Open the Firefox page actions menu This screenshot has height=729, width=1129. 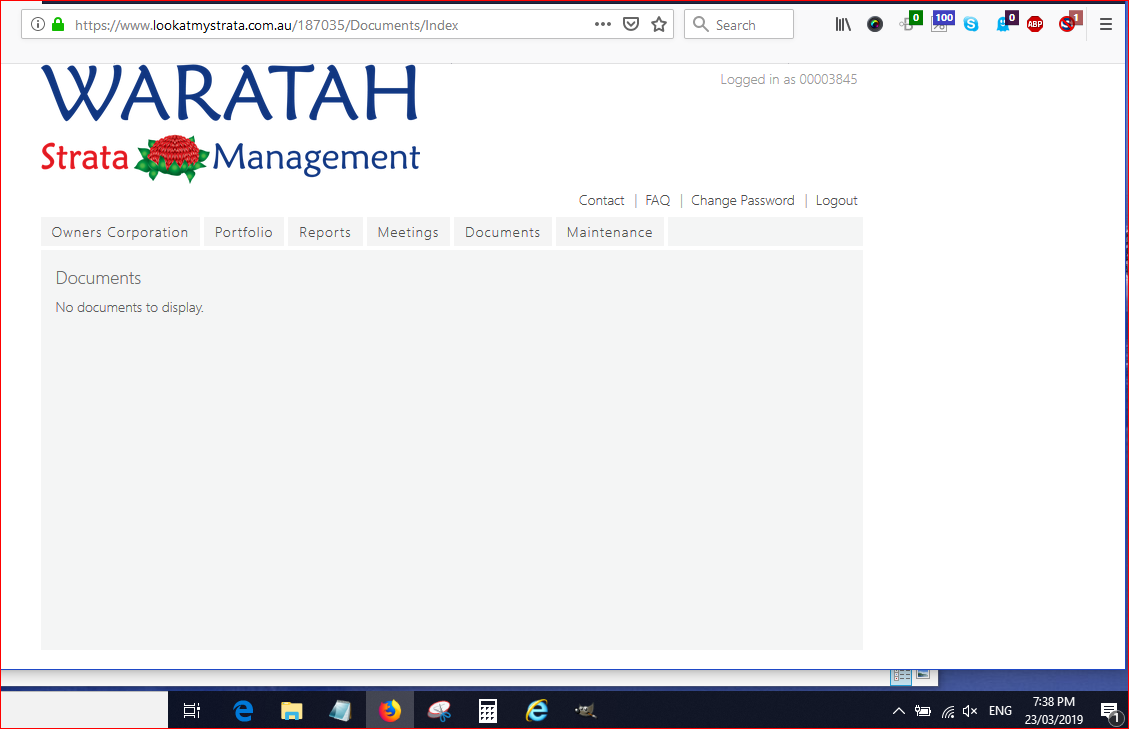603,24
